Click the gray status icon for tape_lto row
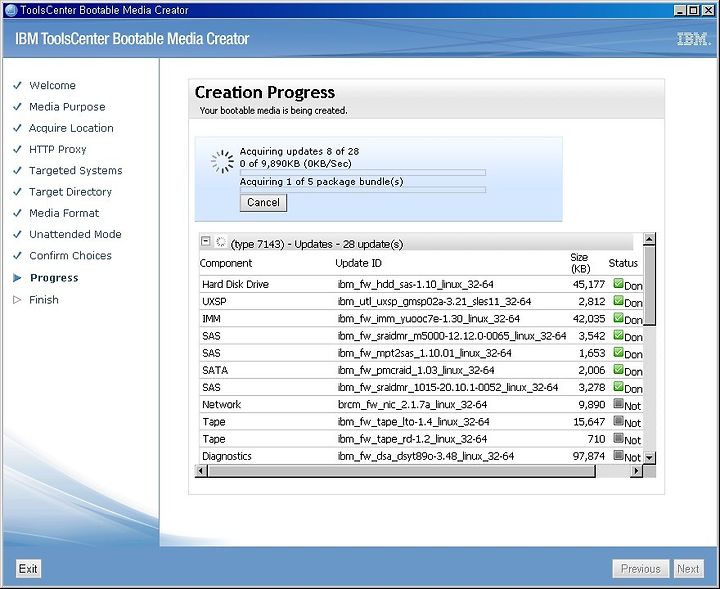720x589 pixels. 618,421
